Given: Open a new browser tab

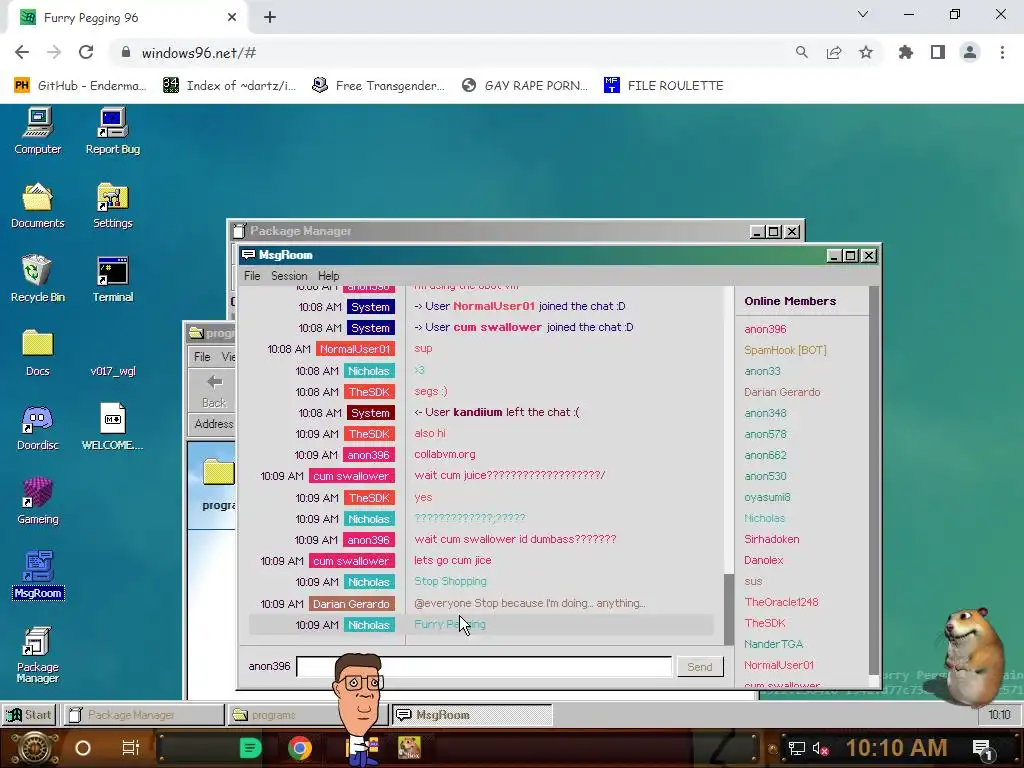Looking at the screenshot, I should [x=270, y=17].
